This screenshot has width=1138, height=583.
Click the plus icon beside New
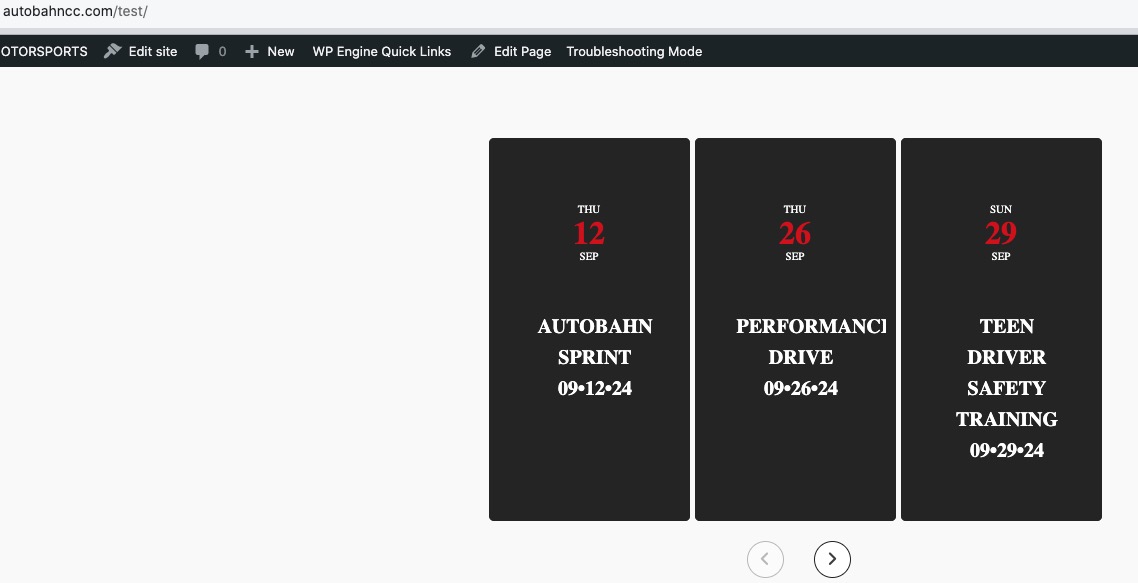(x=252, y=52)
